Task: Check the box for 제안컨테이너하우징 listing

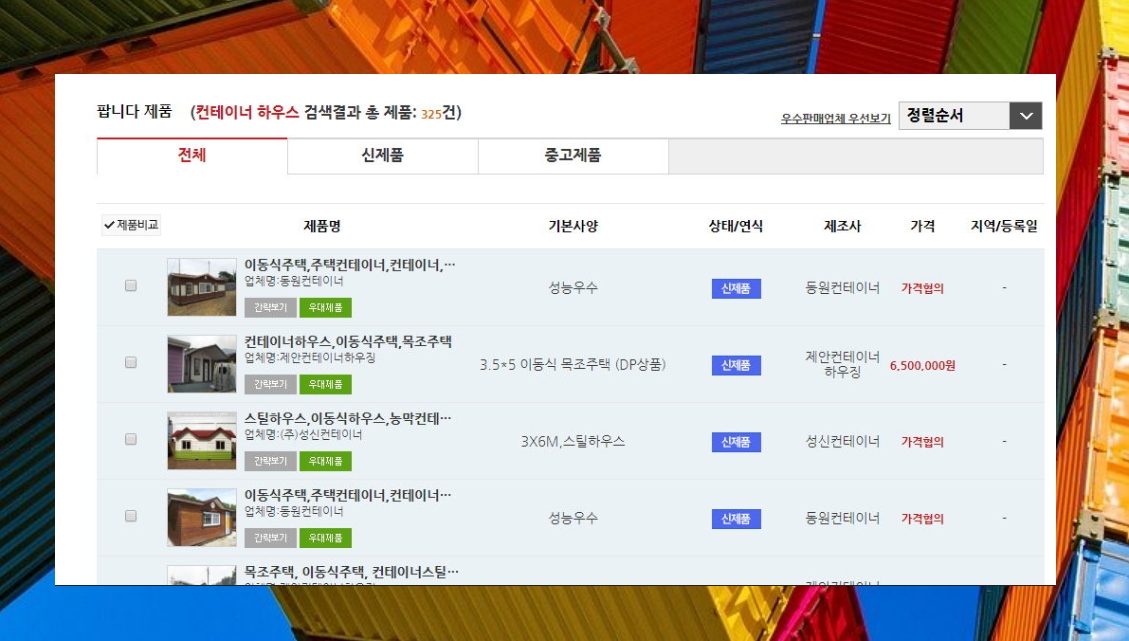Action: pyautogui.click(x=130, y=362)
